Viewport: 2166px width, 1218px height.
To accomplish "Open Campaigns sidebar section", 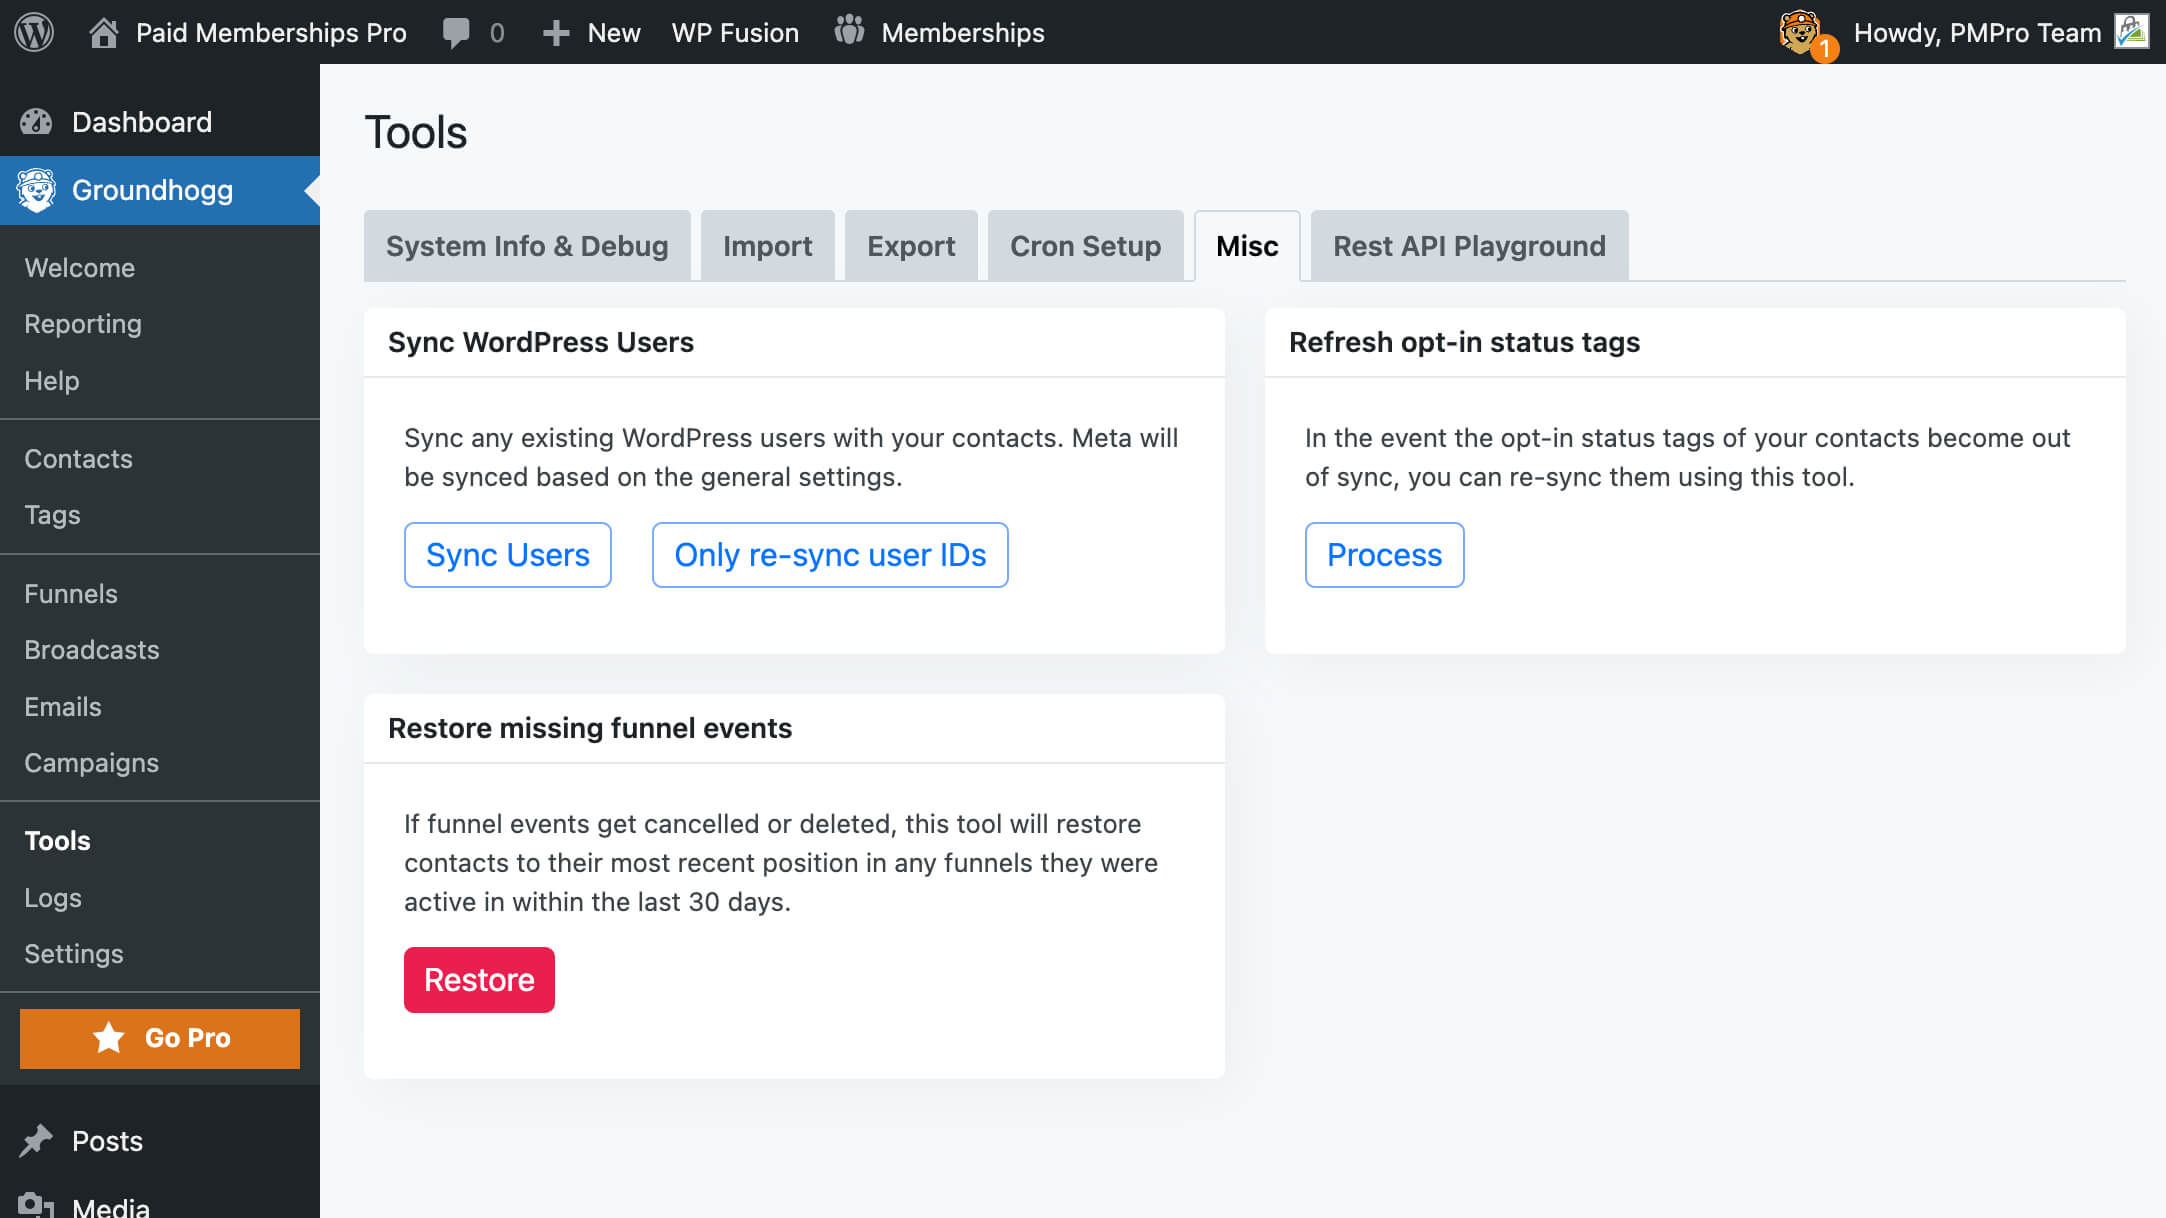I will [x=89, y=763].
